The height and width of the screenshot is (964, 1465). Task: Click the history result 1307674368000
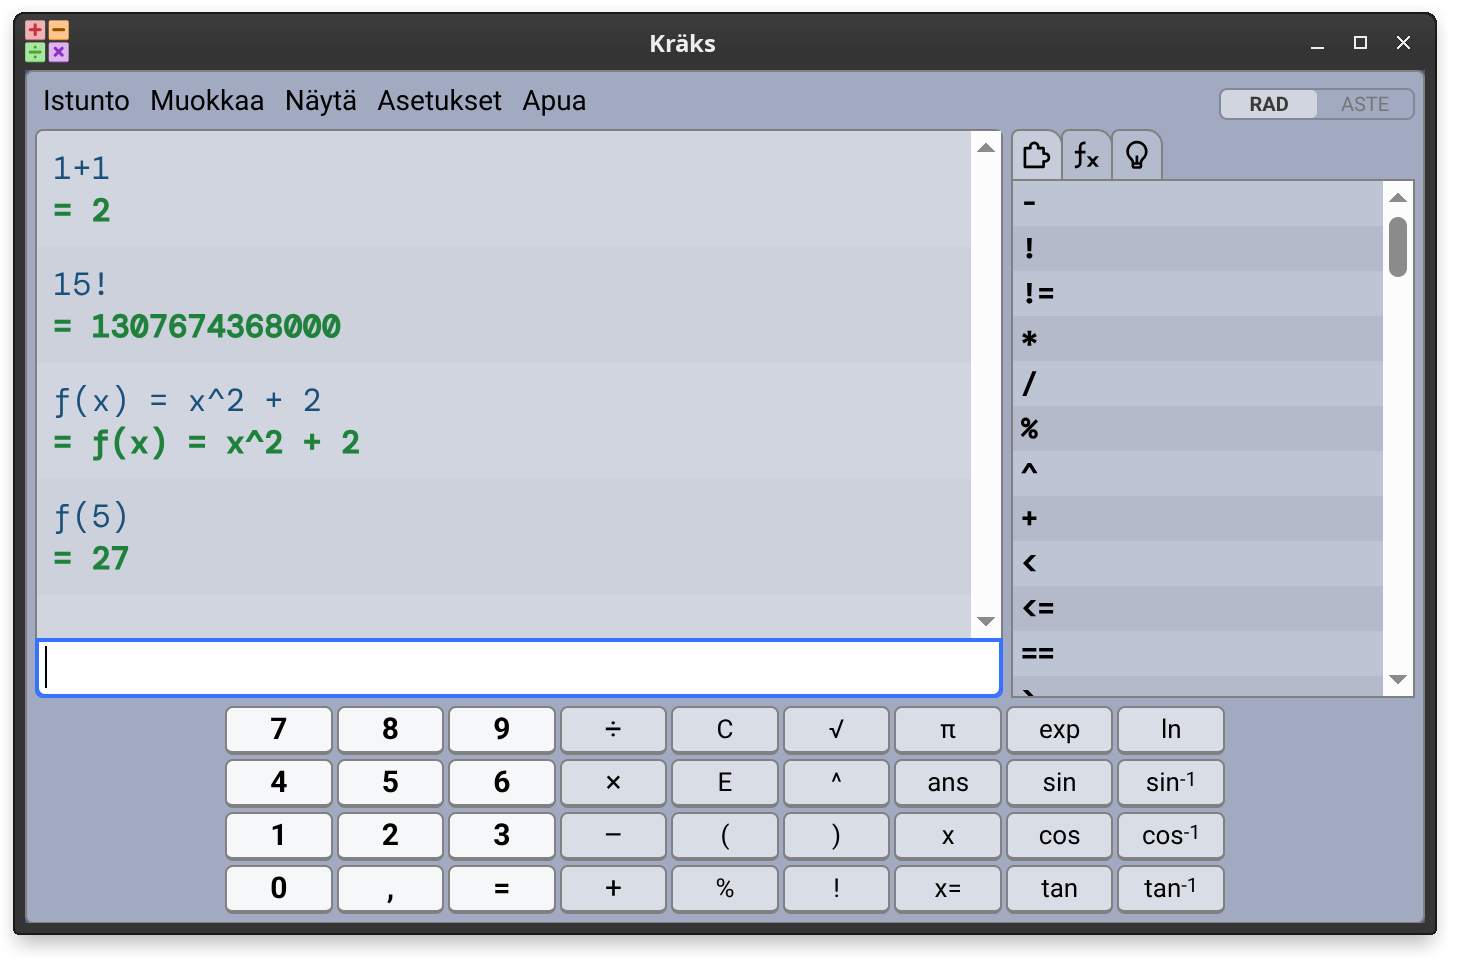point(216,326)
